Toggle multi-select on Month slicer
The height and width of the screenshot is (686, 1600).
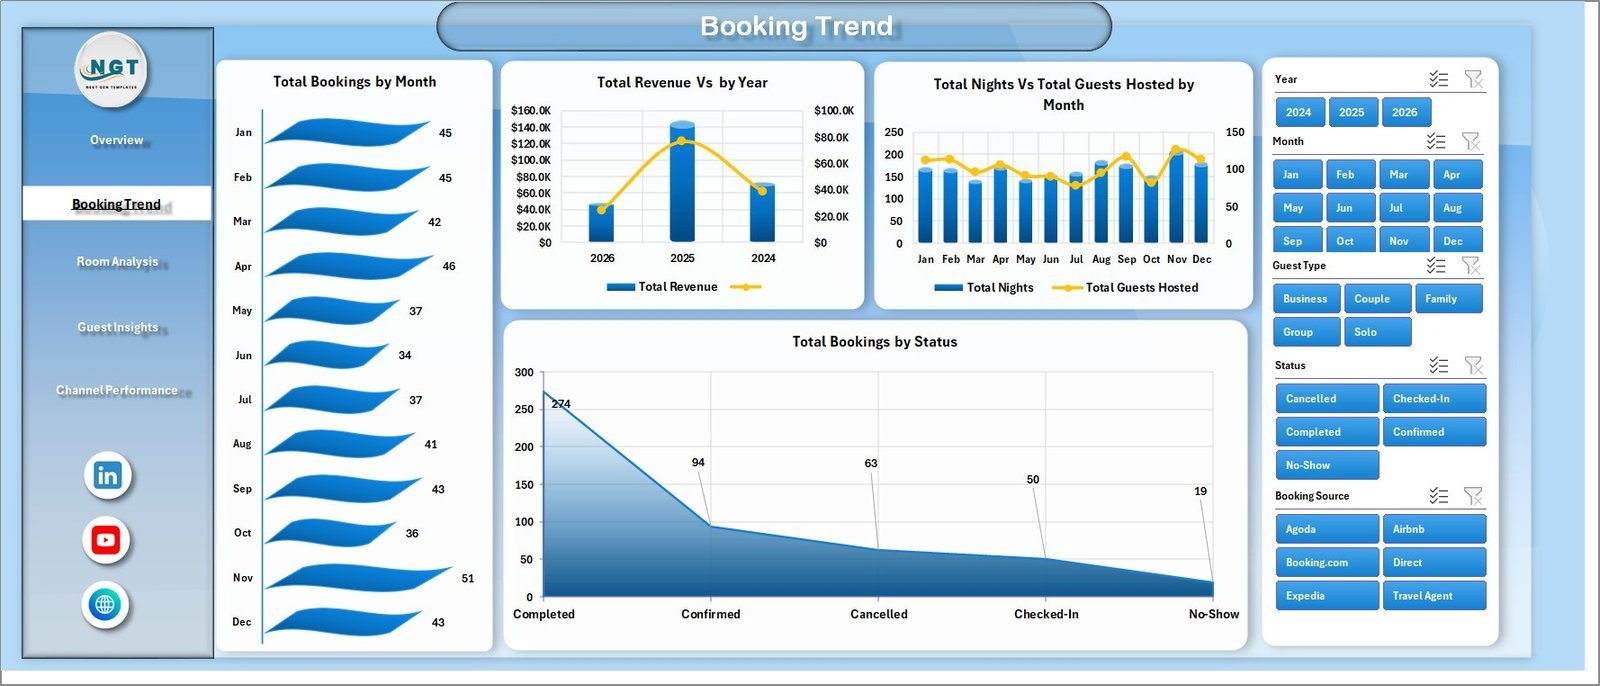click(1436, 141)
